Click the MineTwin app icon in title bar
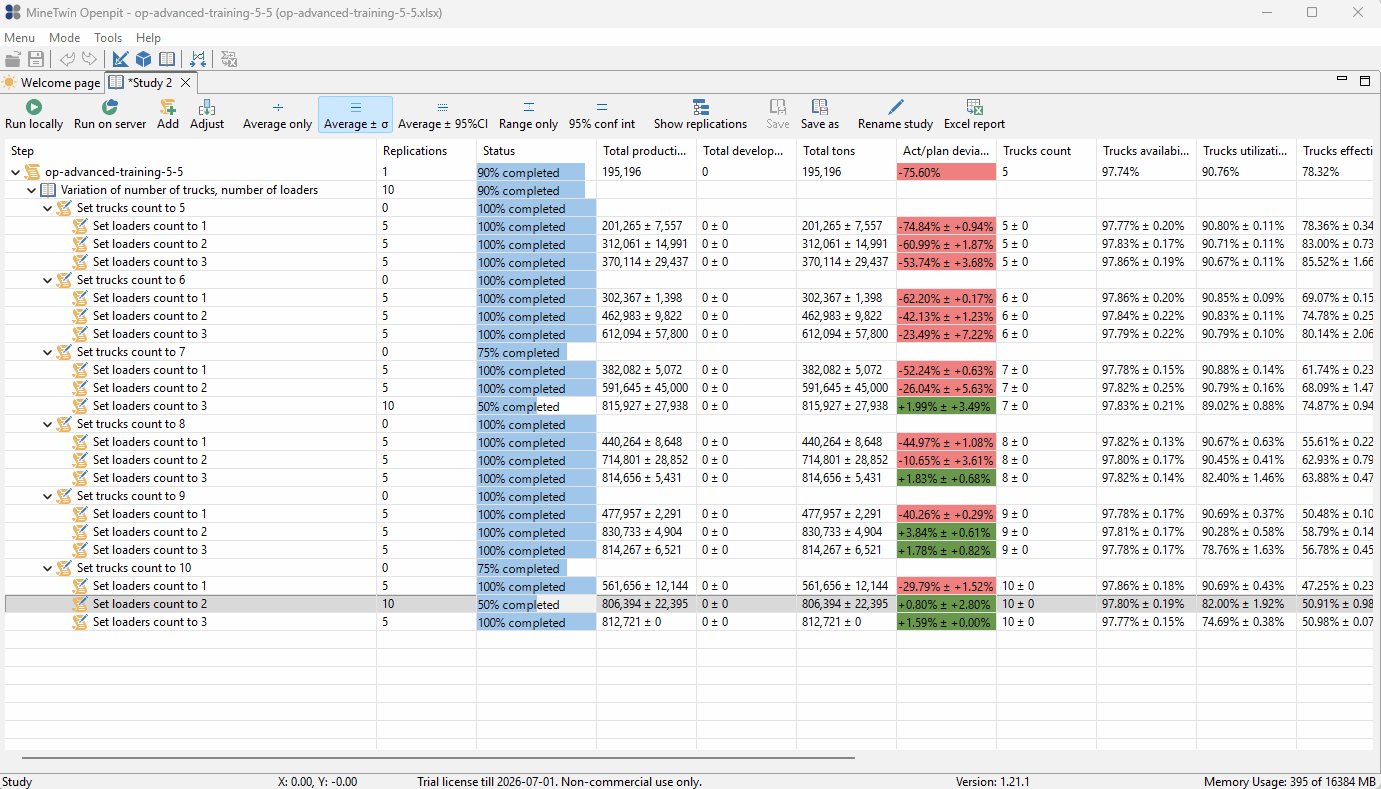Viewport: 1381px width, 789px height. (x=13, y=13)
